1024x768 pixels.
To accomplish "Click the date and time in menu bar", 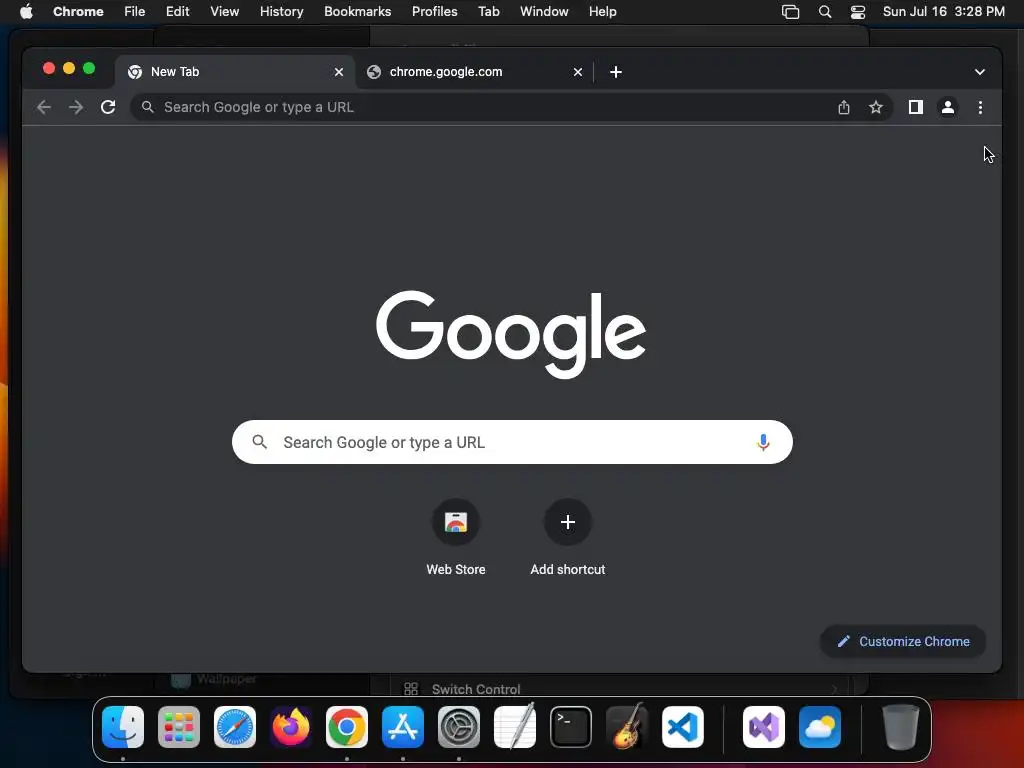I will 944,12.
